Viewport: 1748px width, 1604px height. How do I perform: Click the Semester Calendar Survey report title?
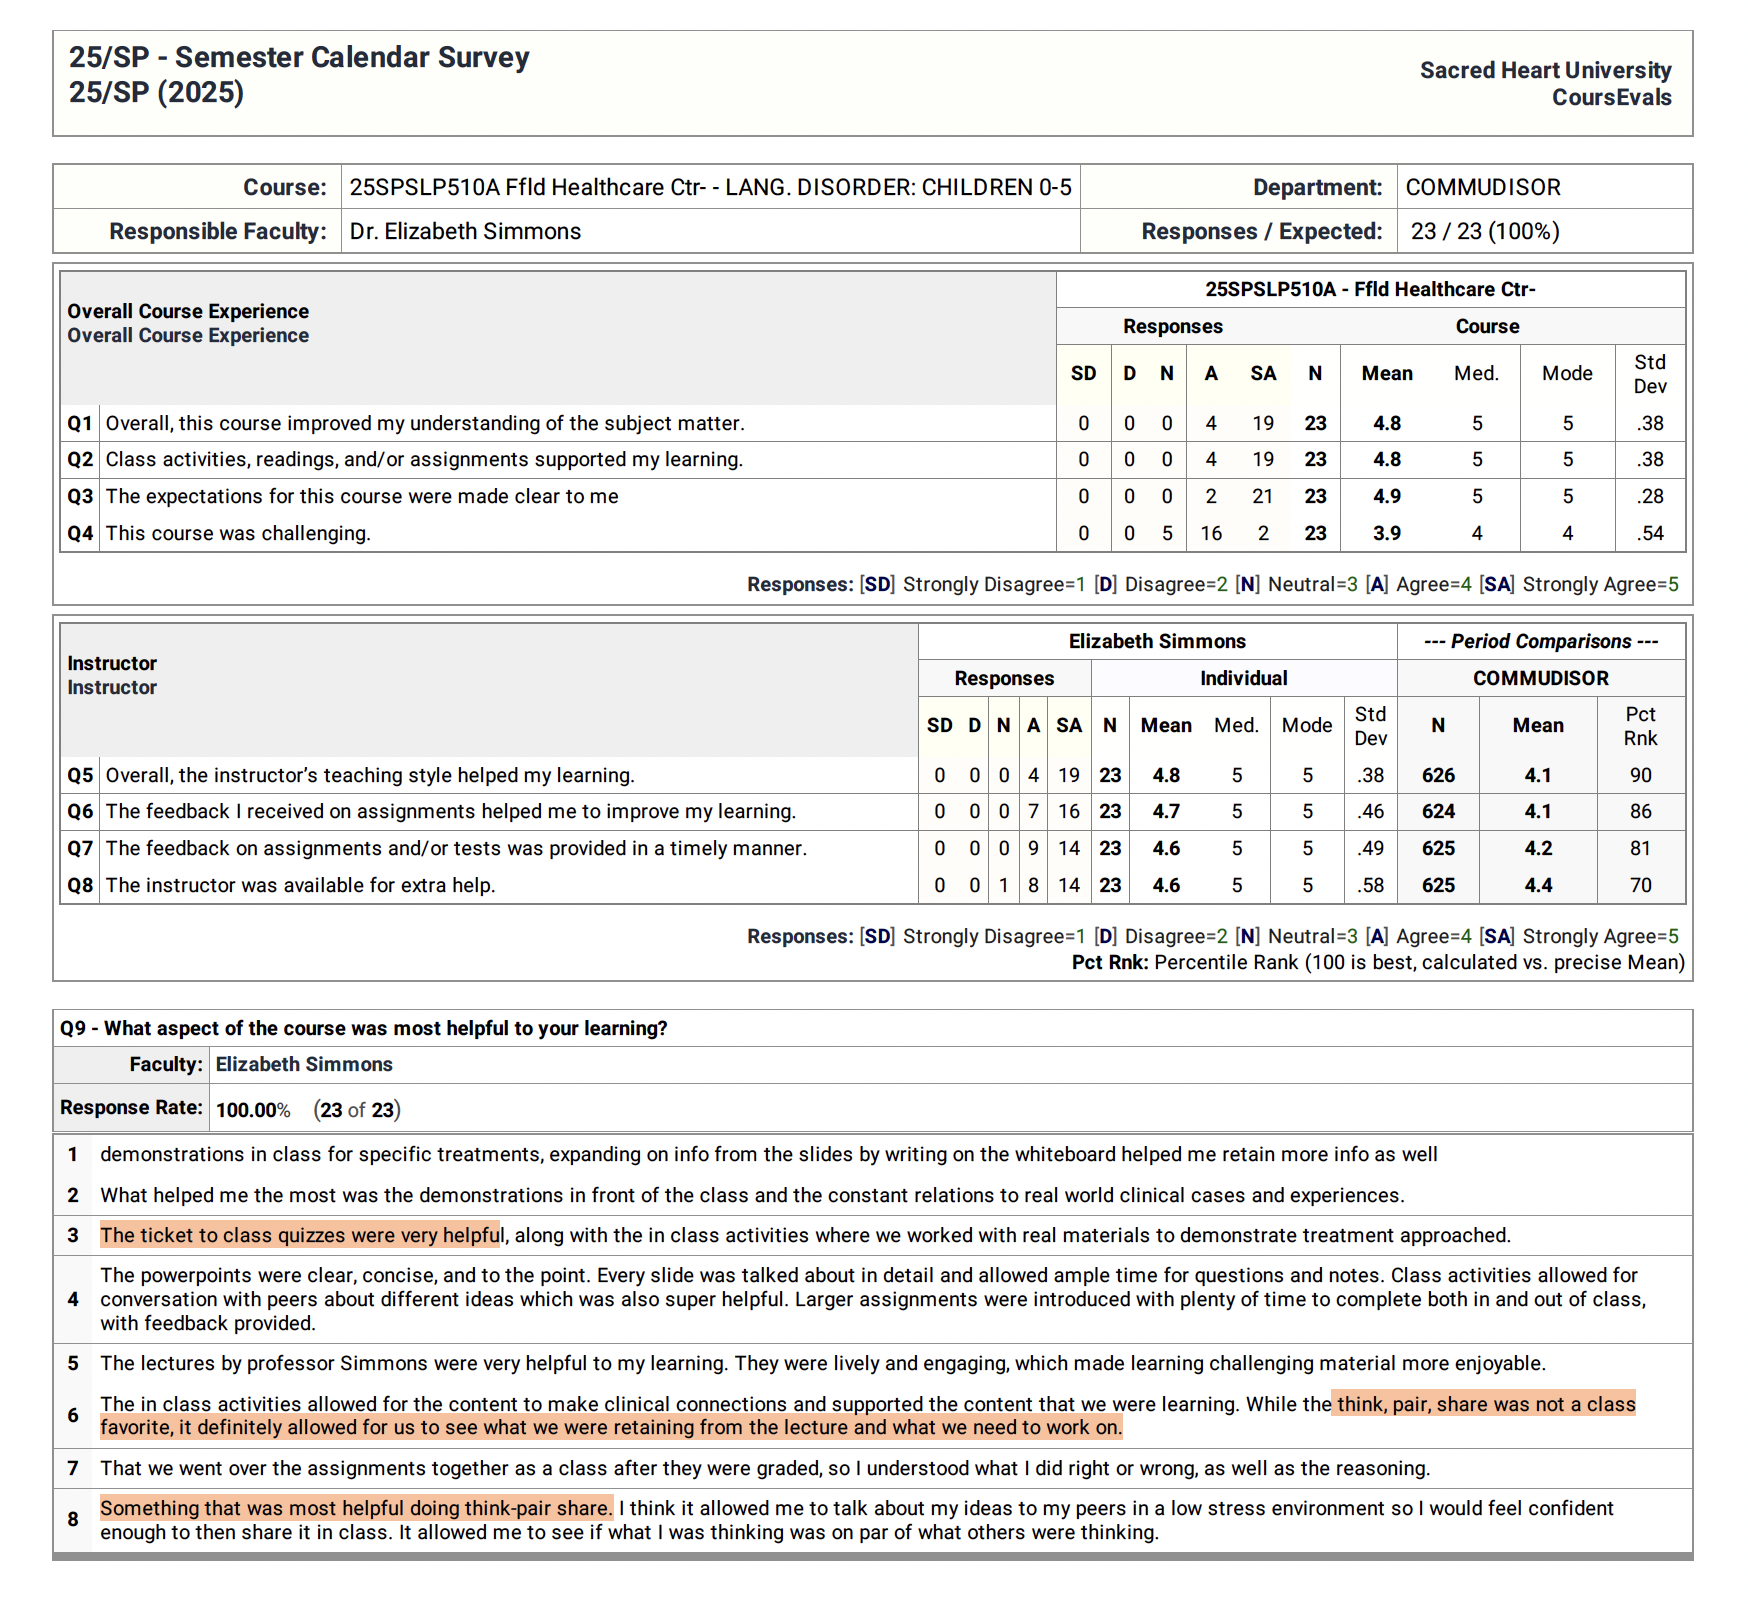coord(298,58)
